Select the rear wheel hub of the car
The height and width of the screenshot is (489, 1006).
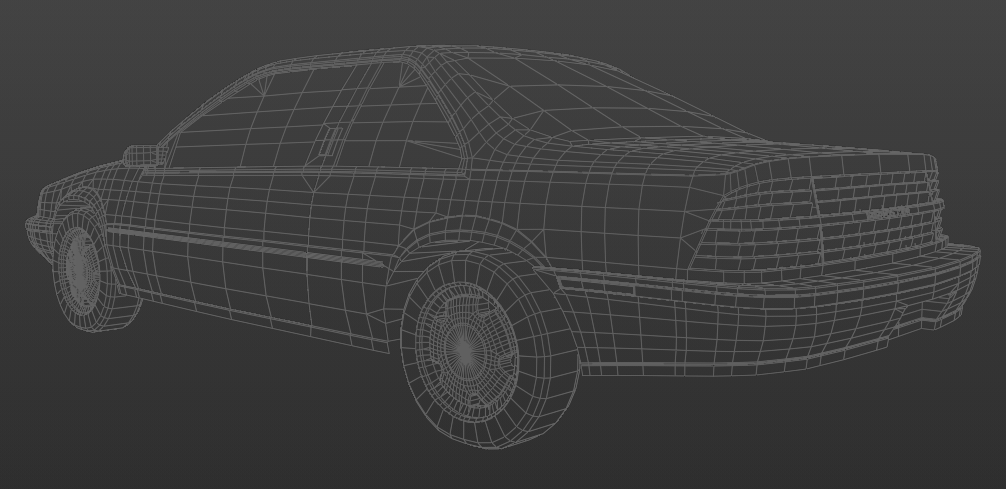466,350
